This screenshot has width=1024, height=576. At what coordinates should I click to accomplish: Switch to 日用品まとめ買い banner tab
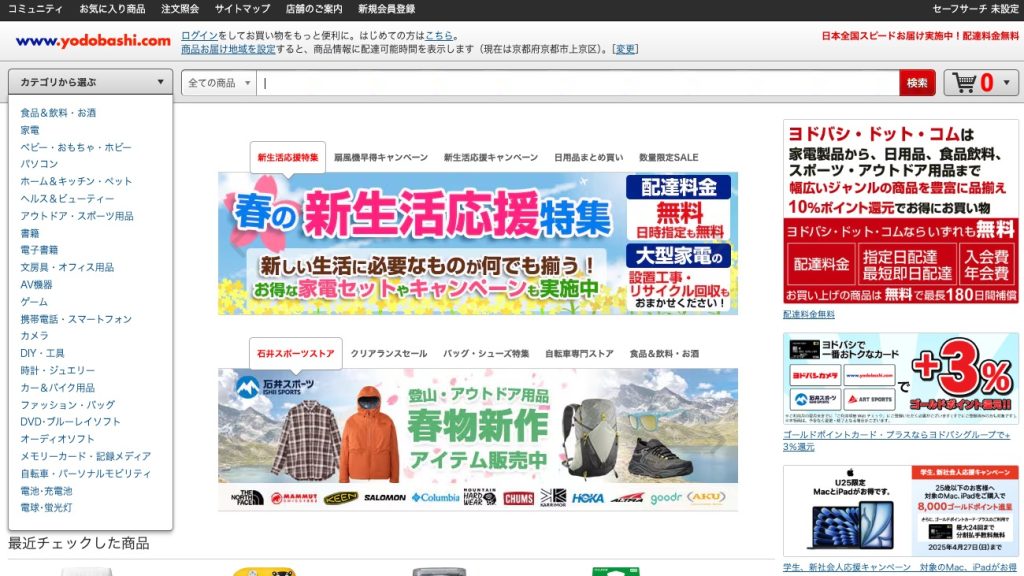pos(588,157)
